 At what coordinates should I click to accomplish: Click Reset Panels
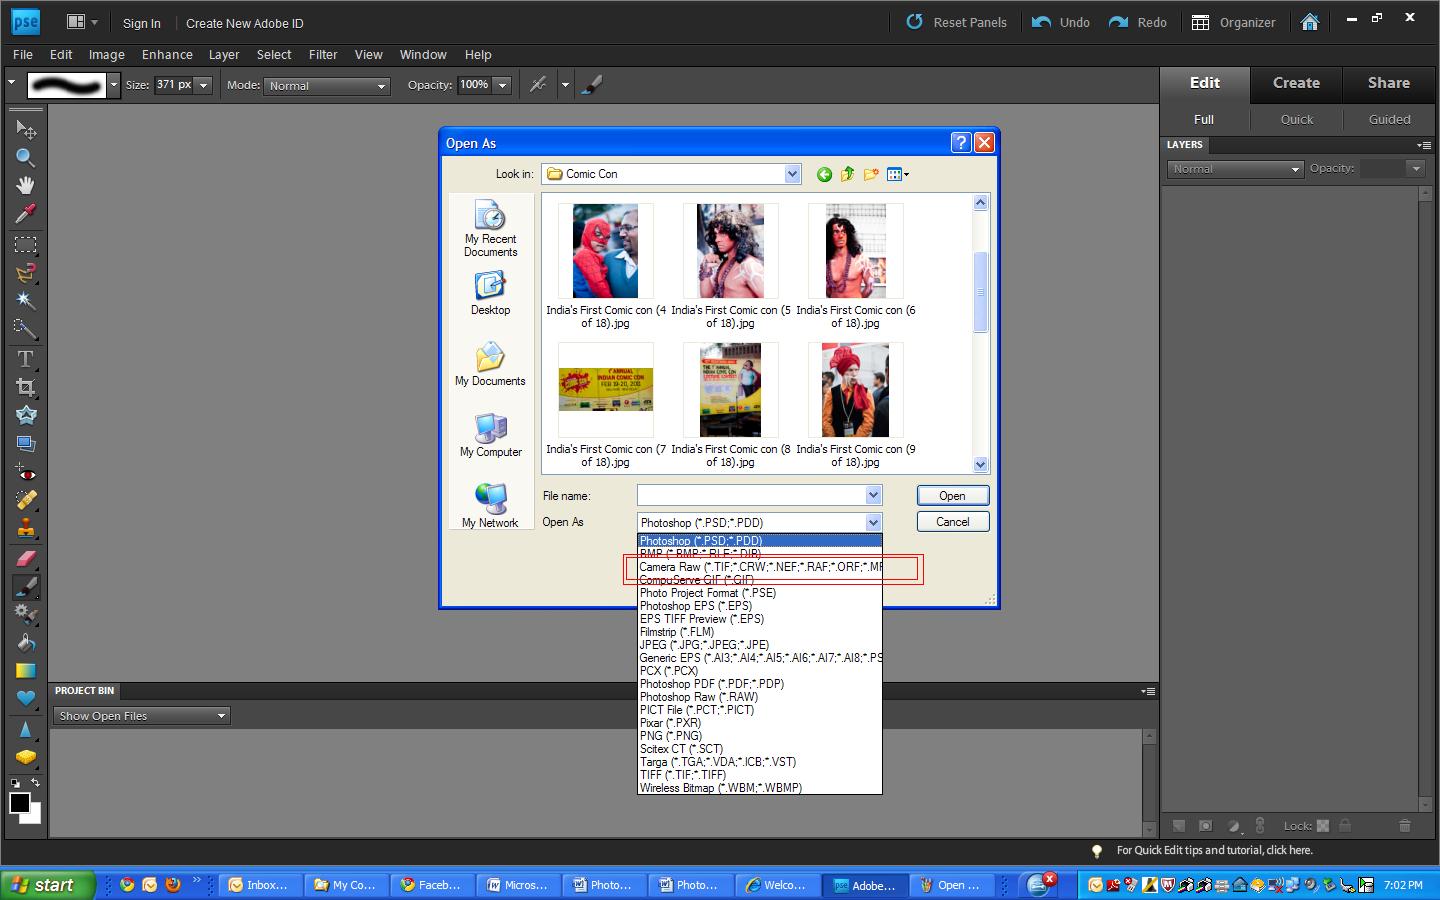(x=956, y=22)
